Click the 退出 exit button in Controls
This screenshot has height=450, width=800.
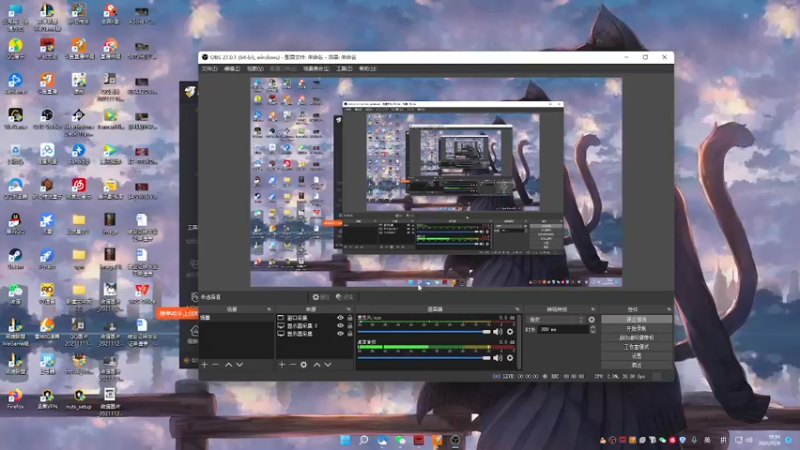pos(636,365)
